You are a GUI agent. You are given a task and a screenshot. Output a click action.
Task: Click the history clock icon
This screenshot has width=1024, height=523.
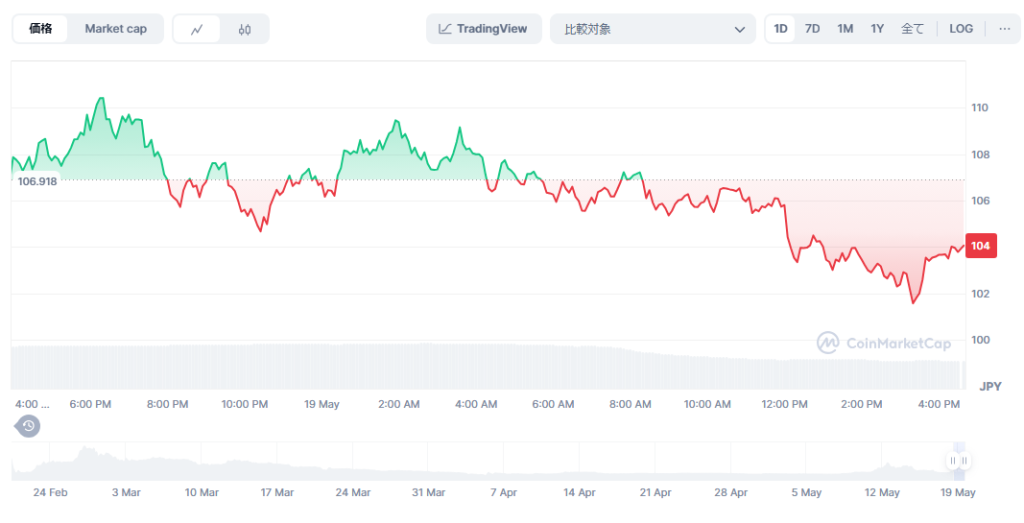point(29,426)
